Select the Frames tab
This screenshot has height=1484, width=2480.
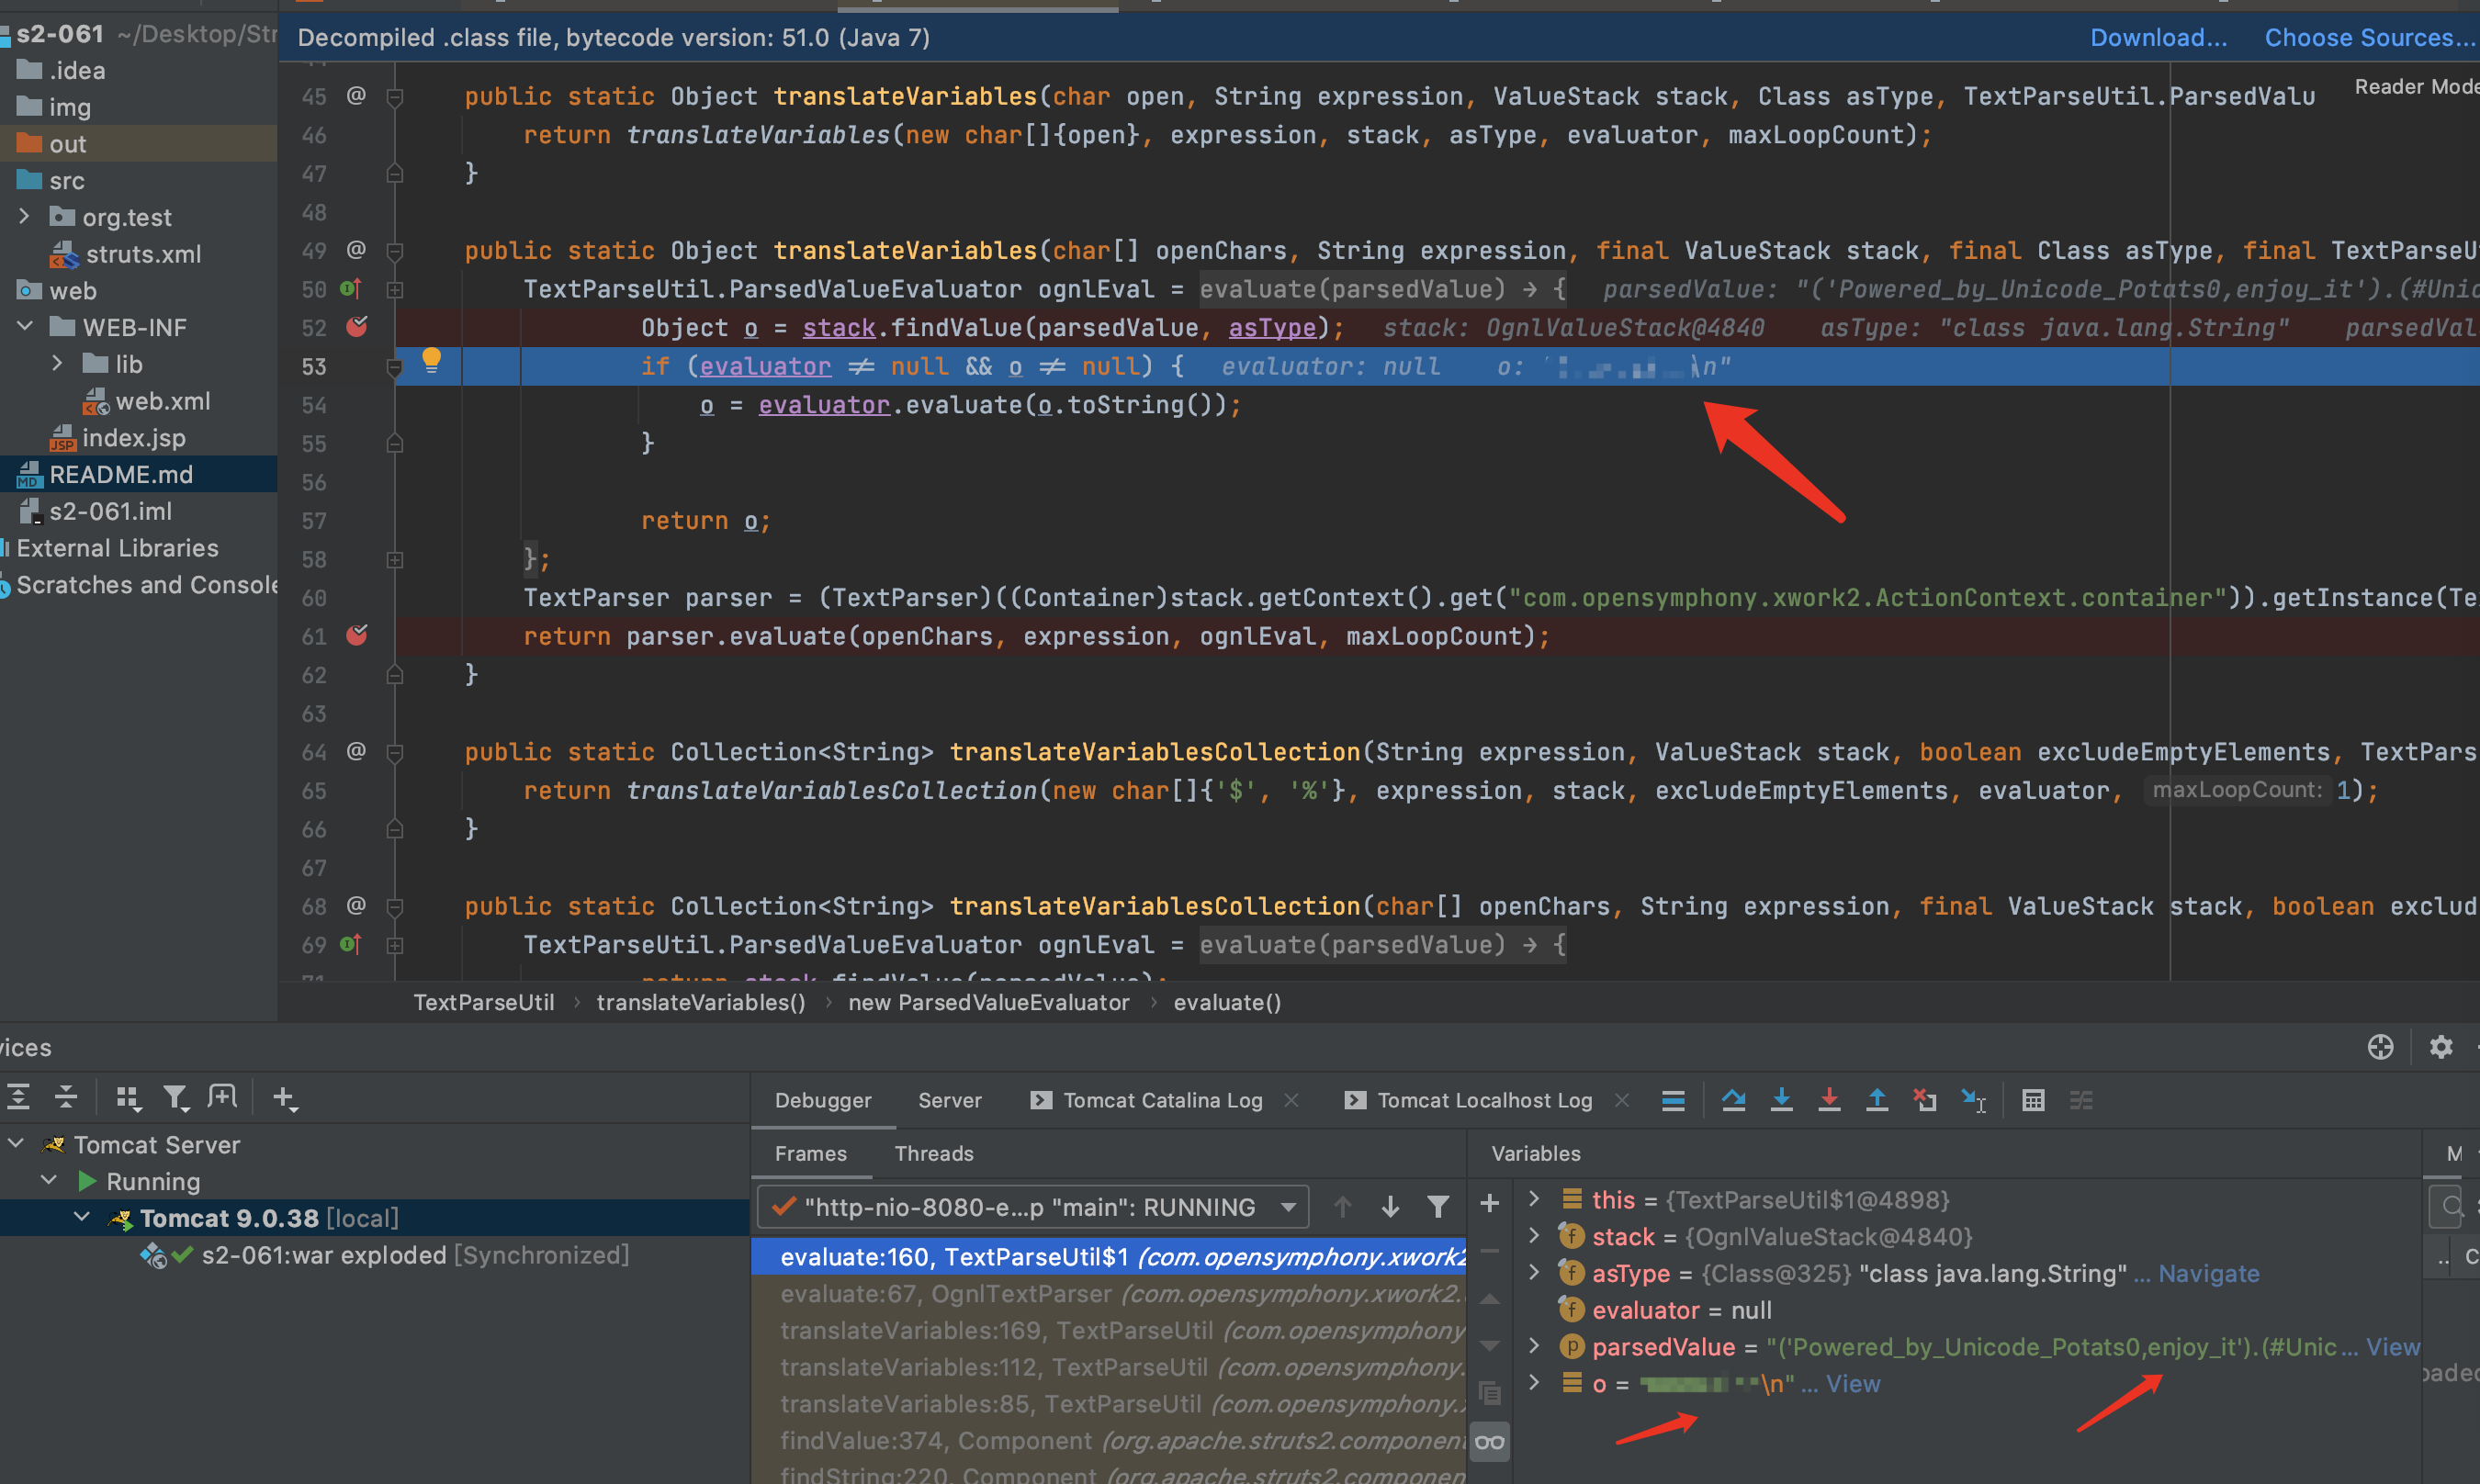(811, 1153)
